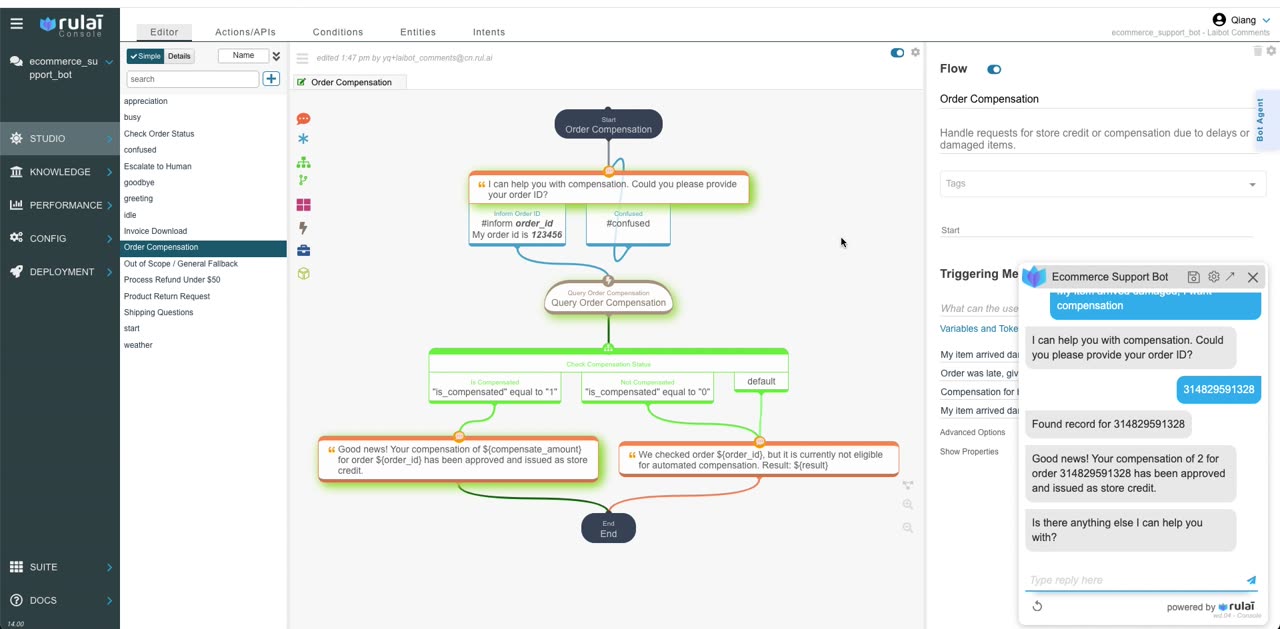This screenshot has height=629, width=1280.
Task: Expand the ecommerce_support_bot selector
Action: (109, 62)
